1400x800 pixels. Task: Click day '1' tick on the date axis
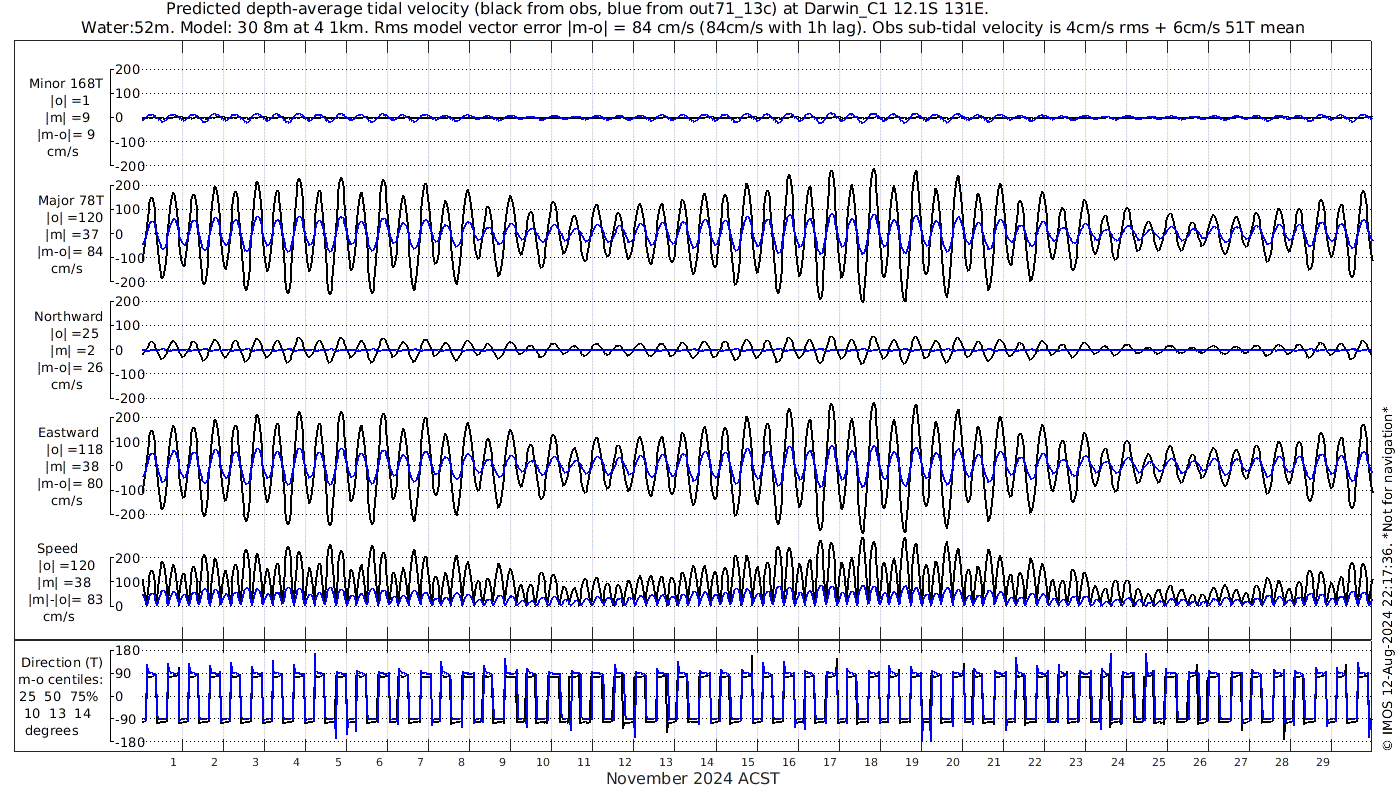[173, 762]
